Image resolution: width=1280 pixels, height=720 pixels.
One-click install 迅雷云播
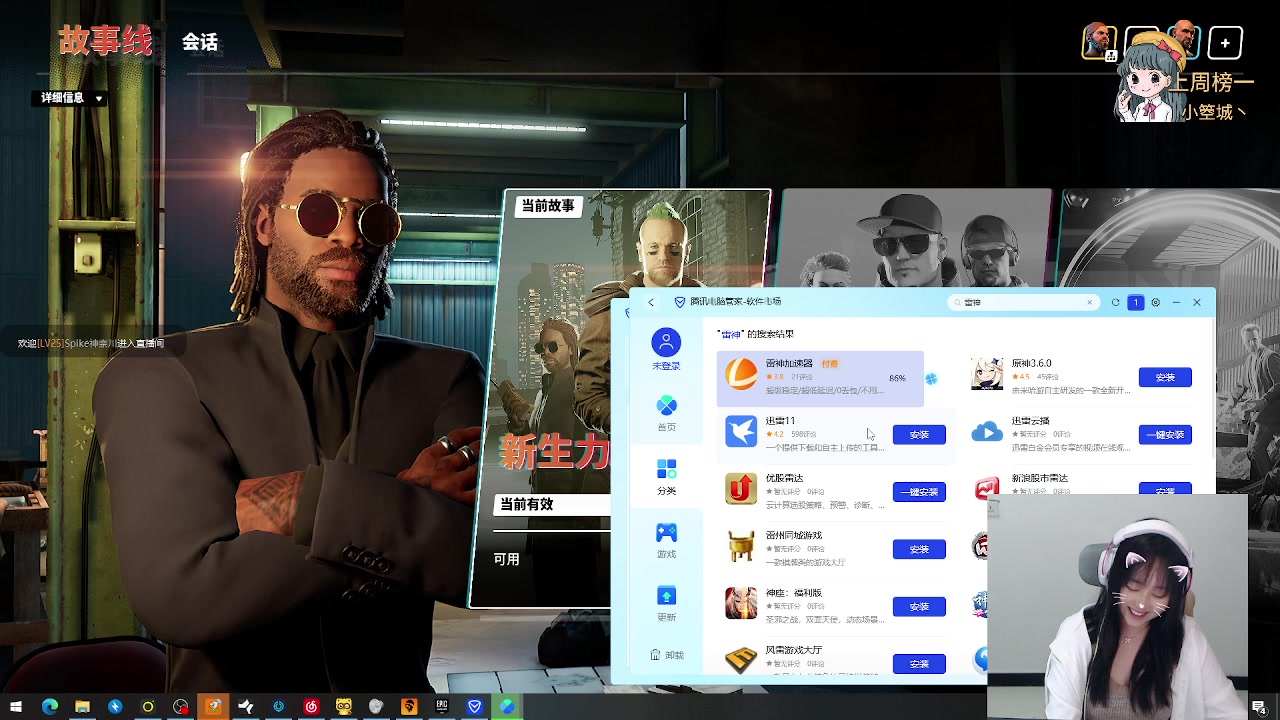coord(1165,435)
